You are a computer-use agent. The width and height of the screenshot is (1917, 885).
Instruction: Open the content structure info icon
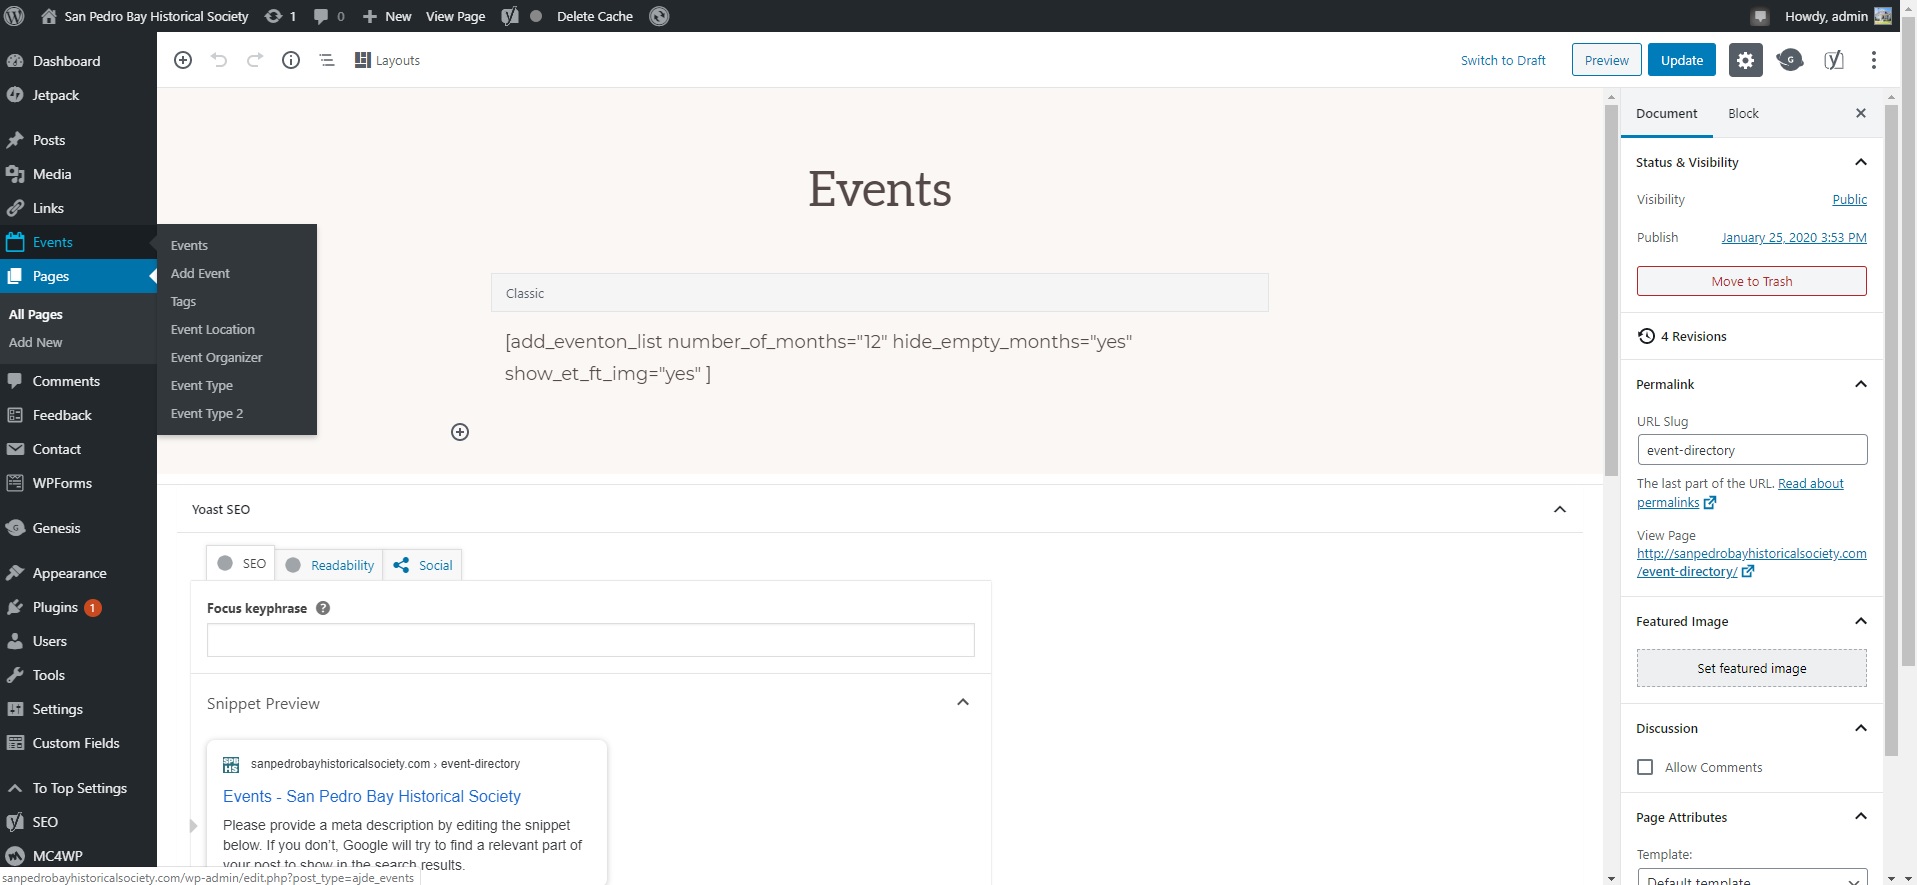(291, 60)
